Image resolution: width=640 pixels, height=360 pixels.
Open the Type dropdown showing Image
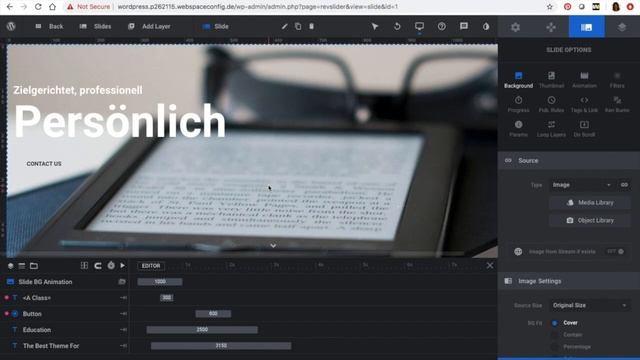click(582, 185)
